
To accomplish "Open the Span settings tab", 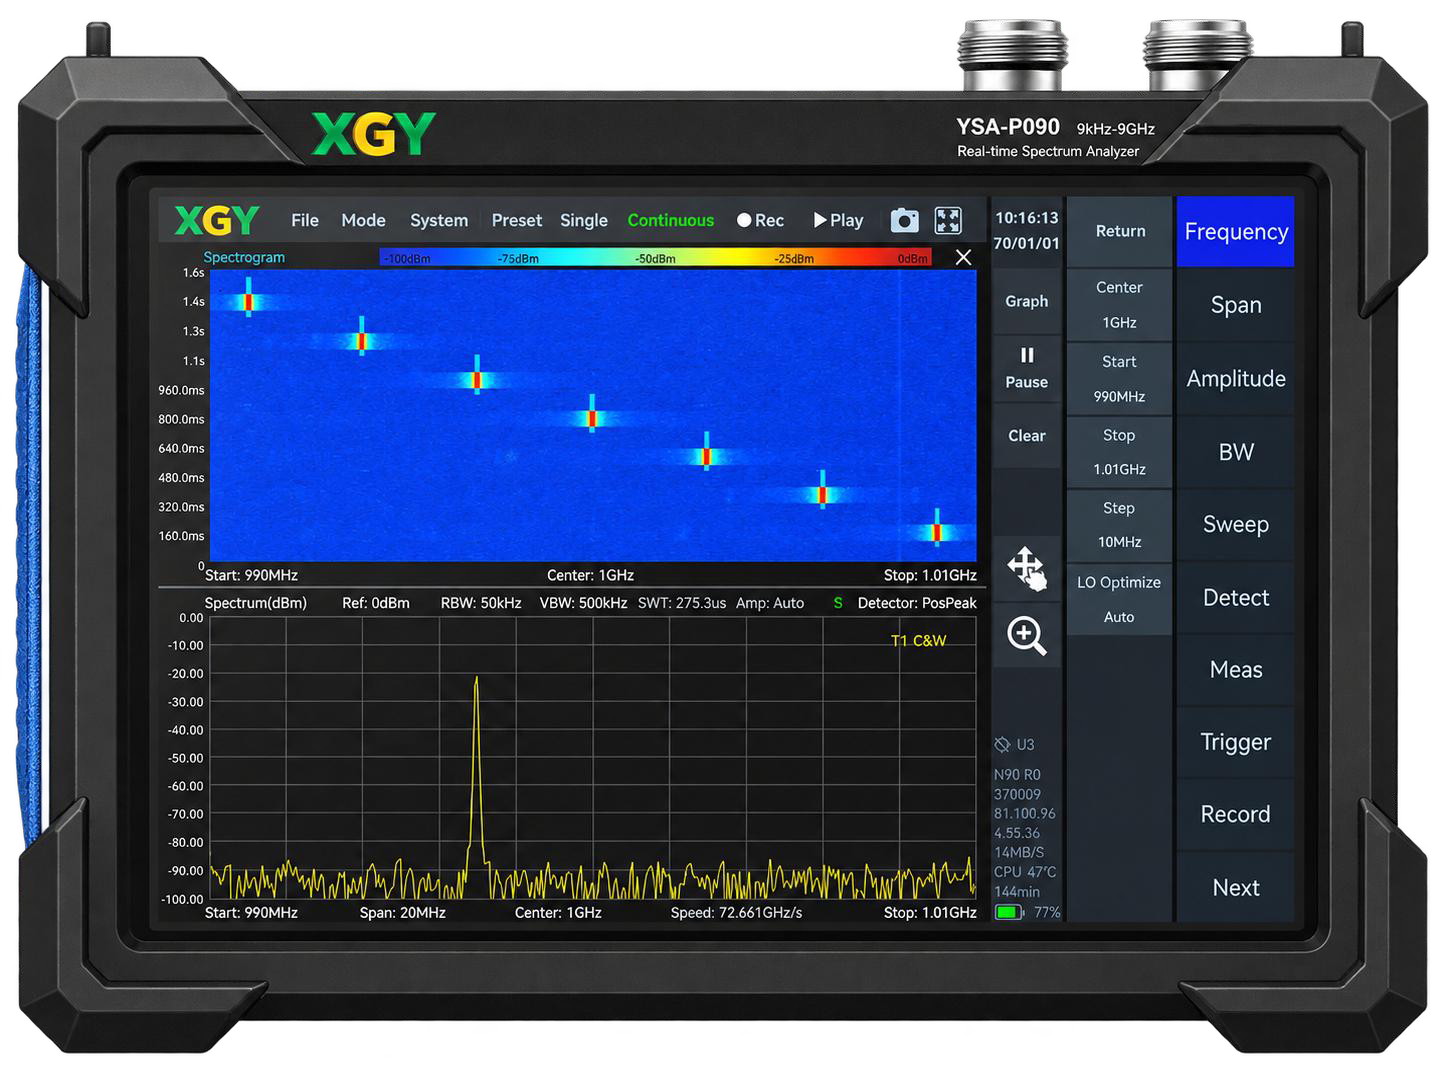I will click(1236, 305).
